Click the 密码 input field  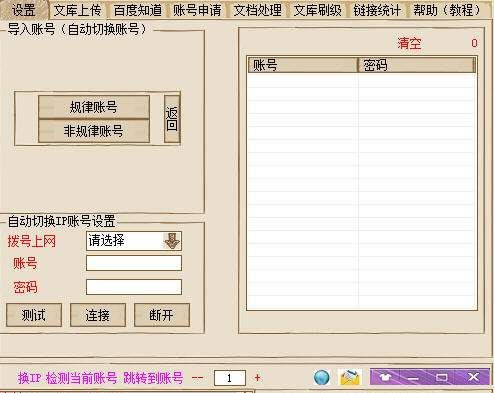point(134,287)
